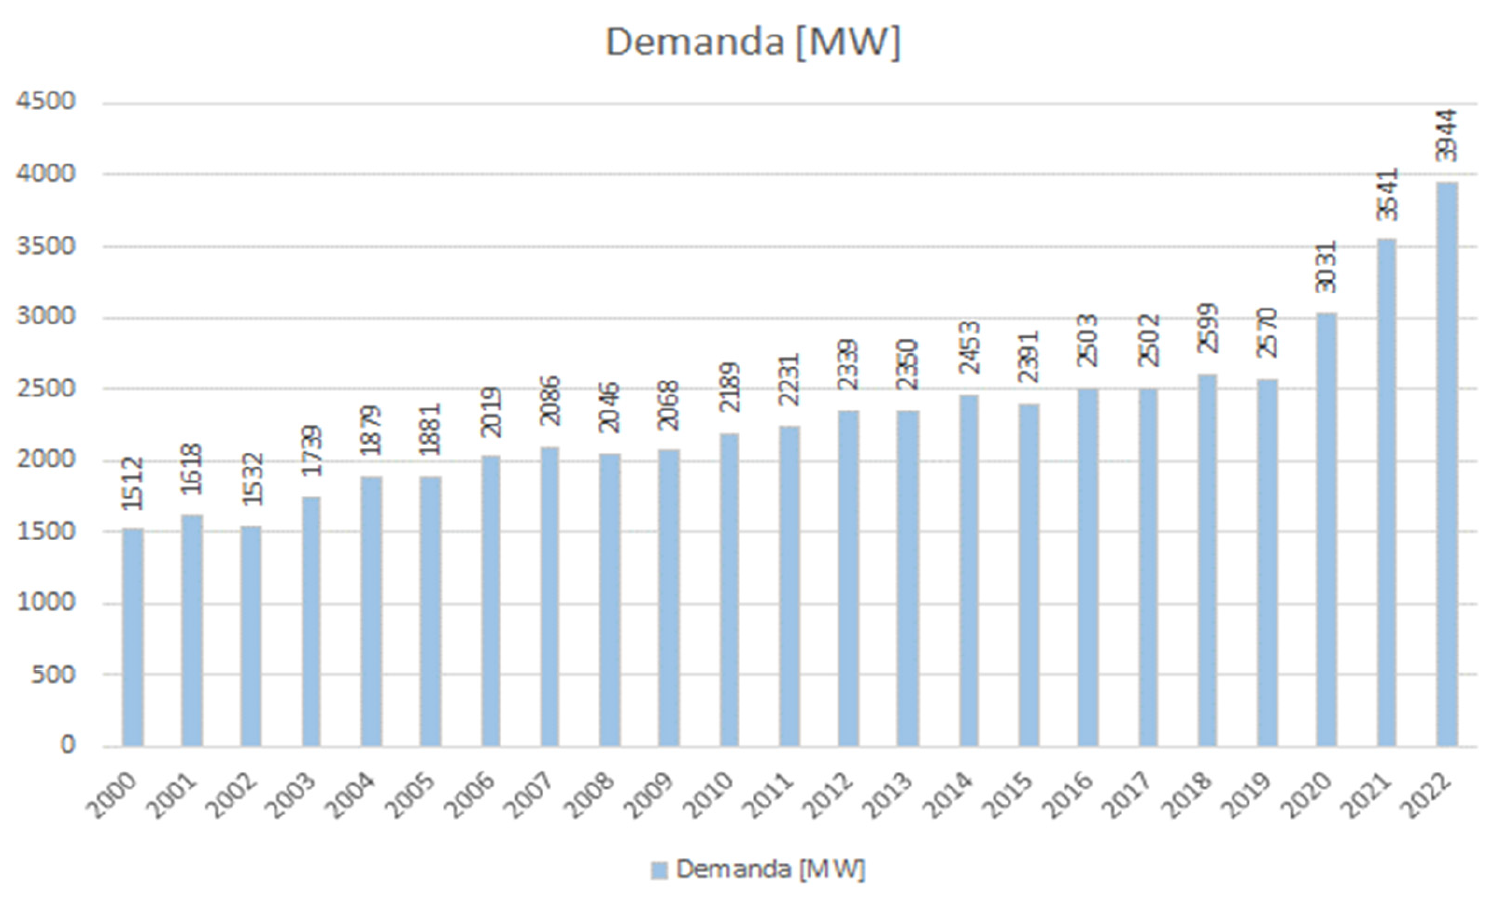Select the 3541 data label
Viewport: 1497px width, 902px height.
click(x=1387, y=194)
